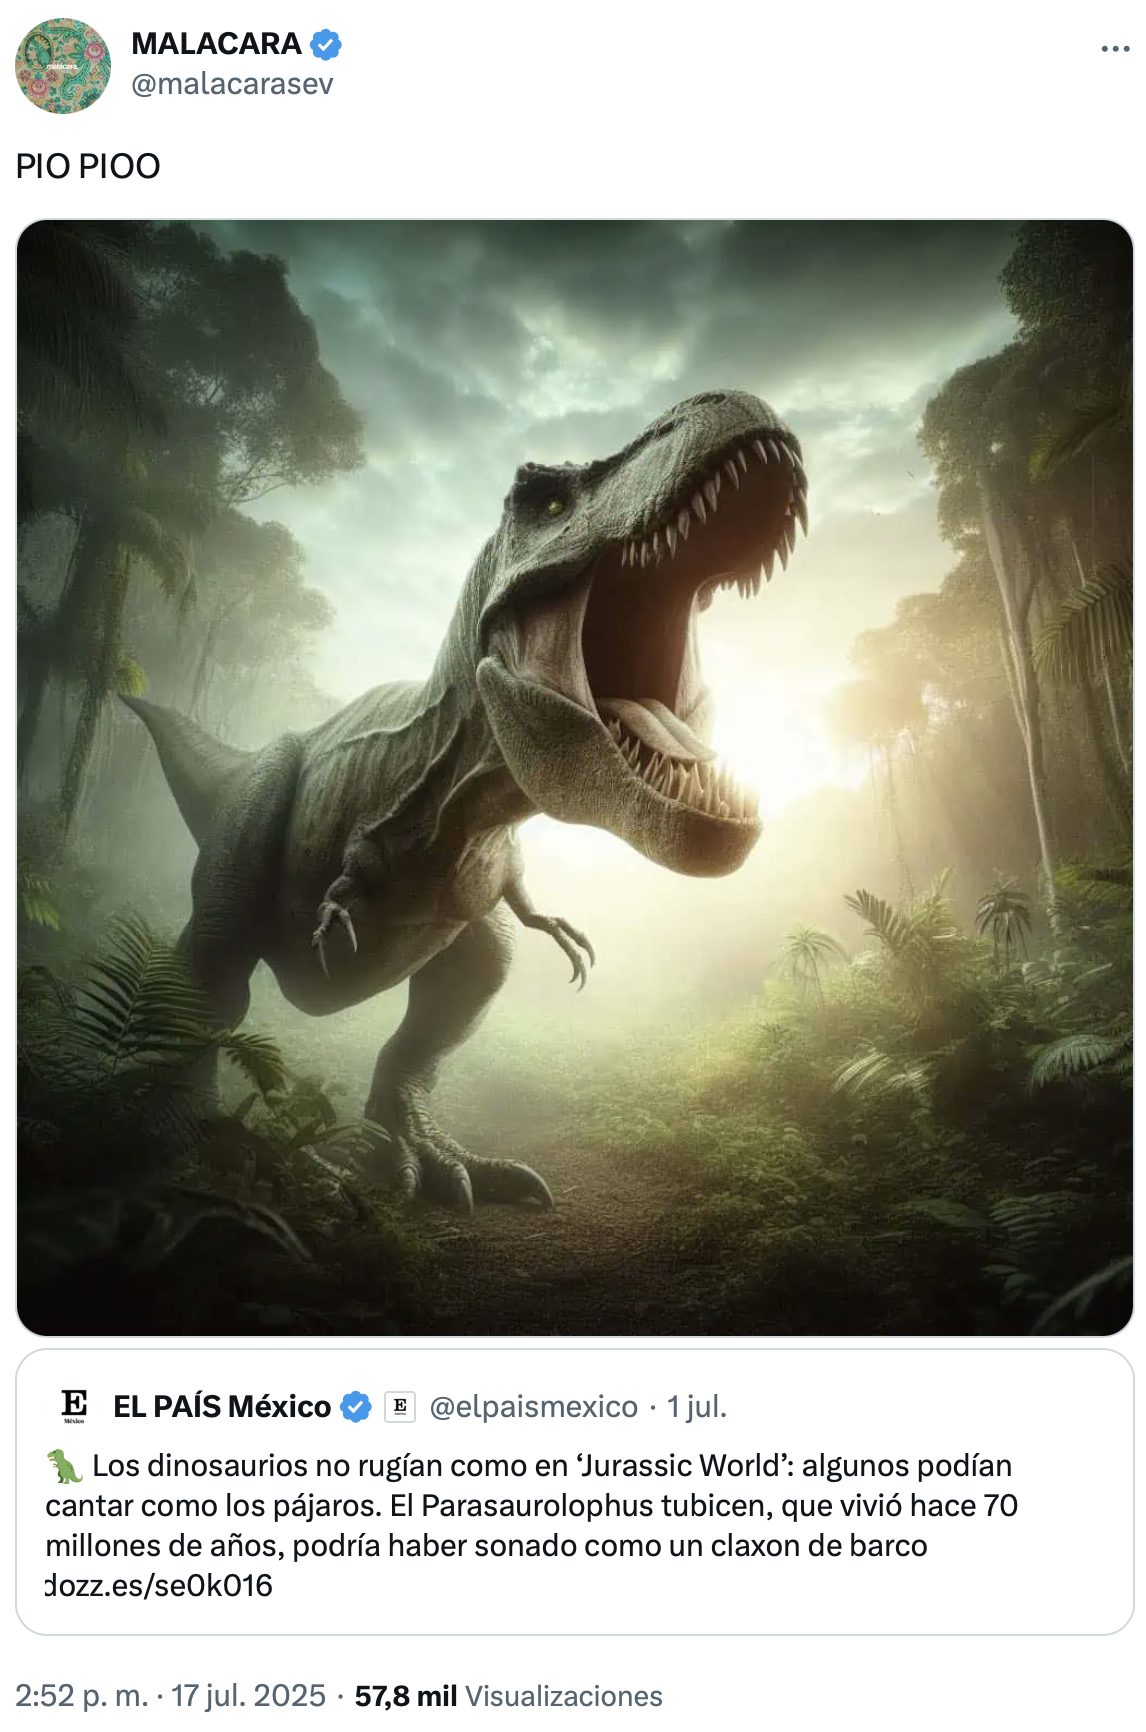Click El País México's blue verified badge
1146x1732 pixels.
355,1407
